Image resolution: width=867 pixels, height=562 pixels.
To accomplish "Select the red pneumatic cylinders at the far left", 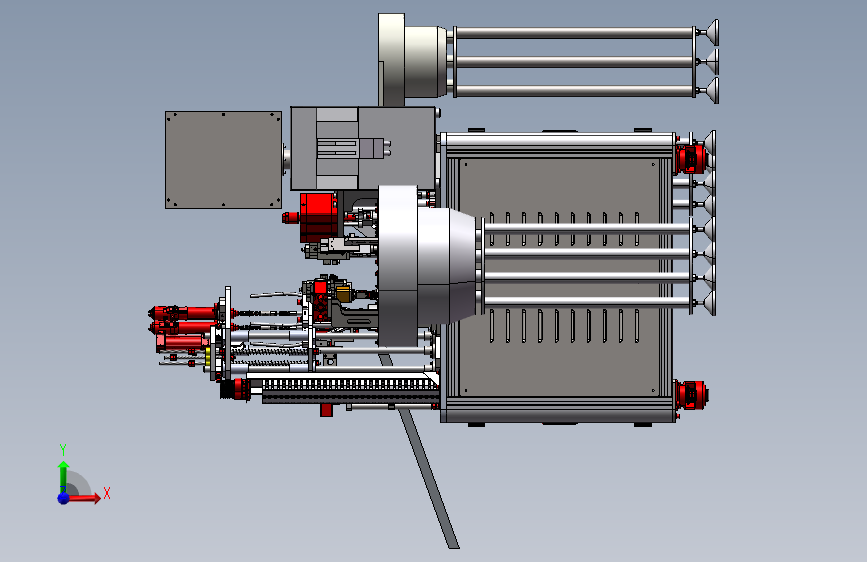I will [184, 327].
